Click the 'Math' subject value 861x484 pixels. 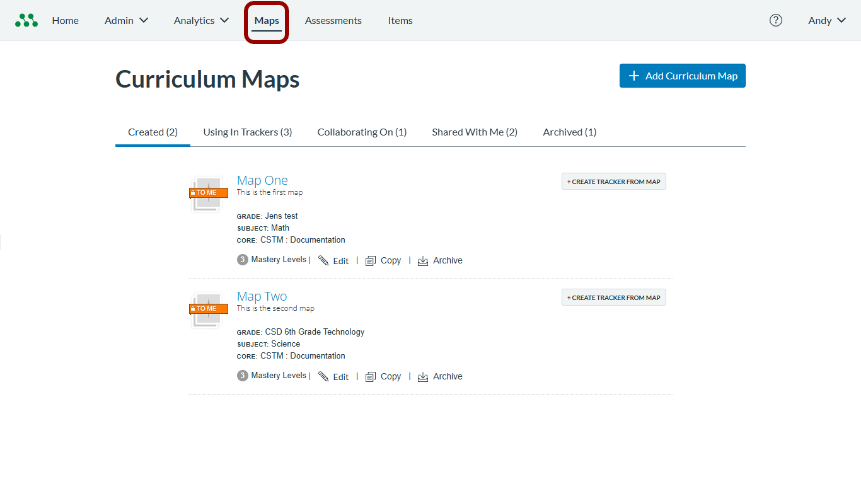click(x=280, y=228)
